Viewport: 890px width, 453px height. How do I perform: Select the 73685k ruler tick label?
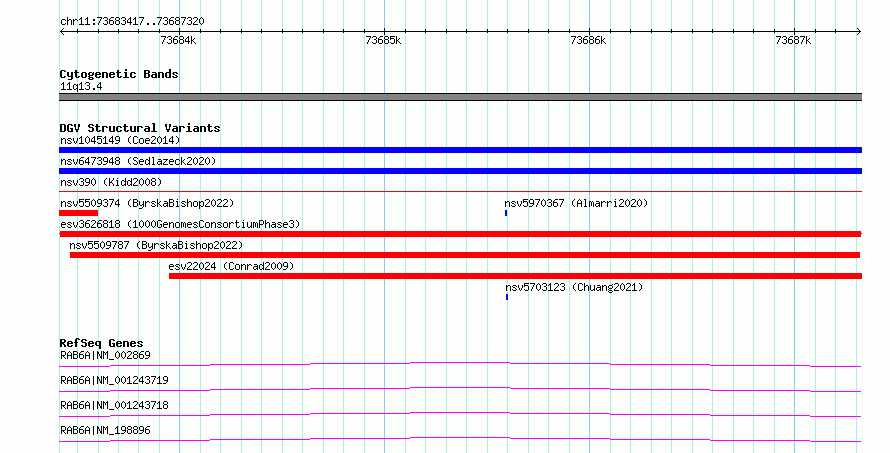click(x=384, y=40)
